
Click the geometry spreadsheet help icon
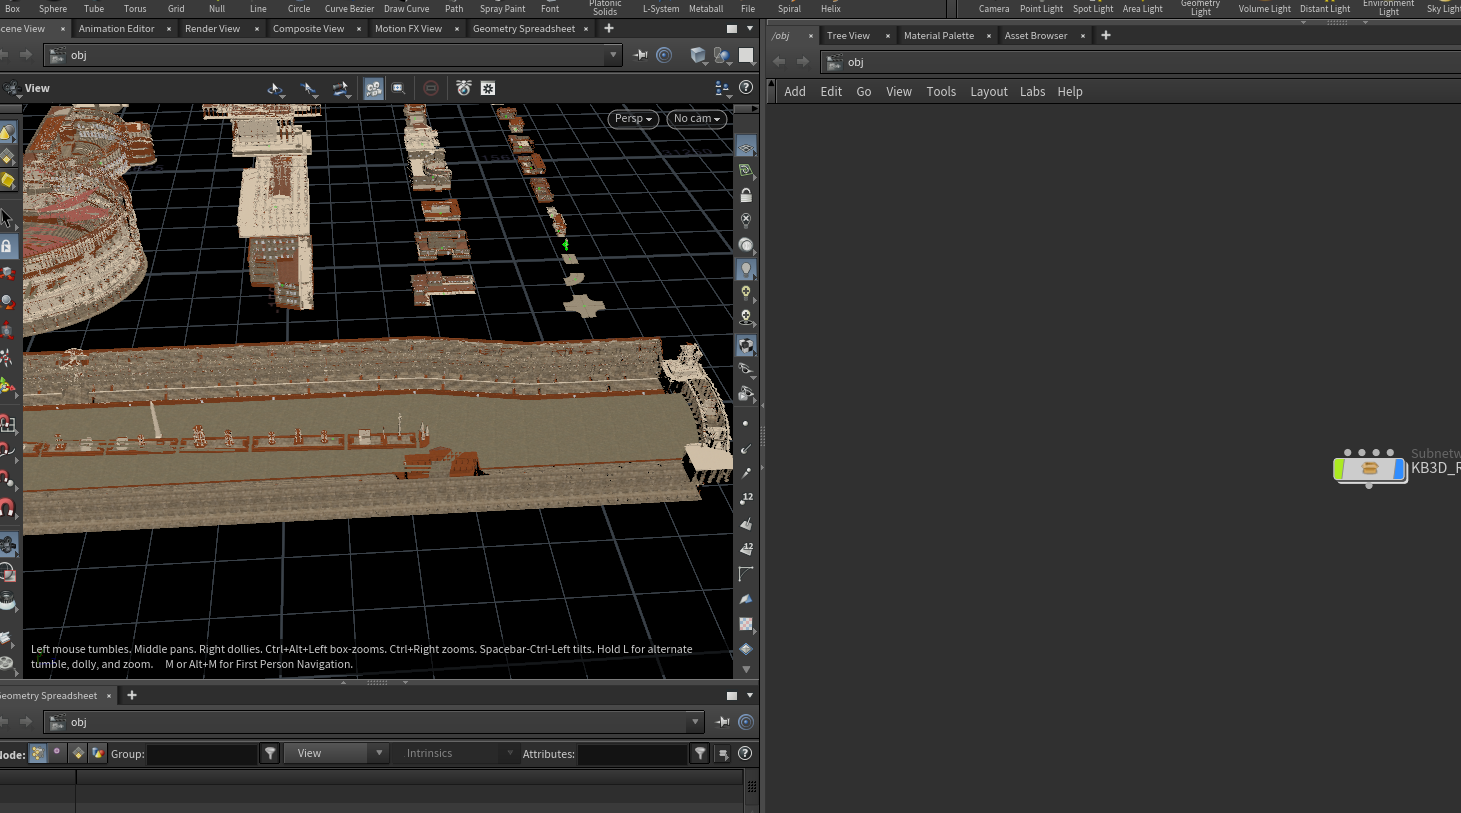tap(745, 753)
